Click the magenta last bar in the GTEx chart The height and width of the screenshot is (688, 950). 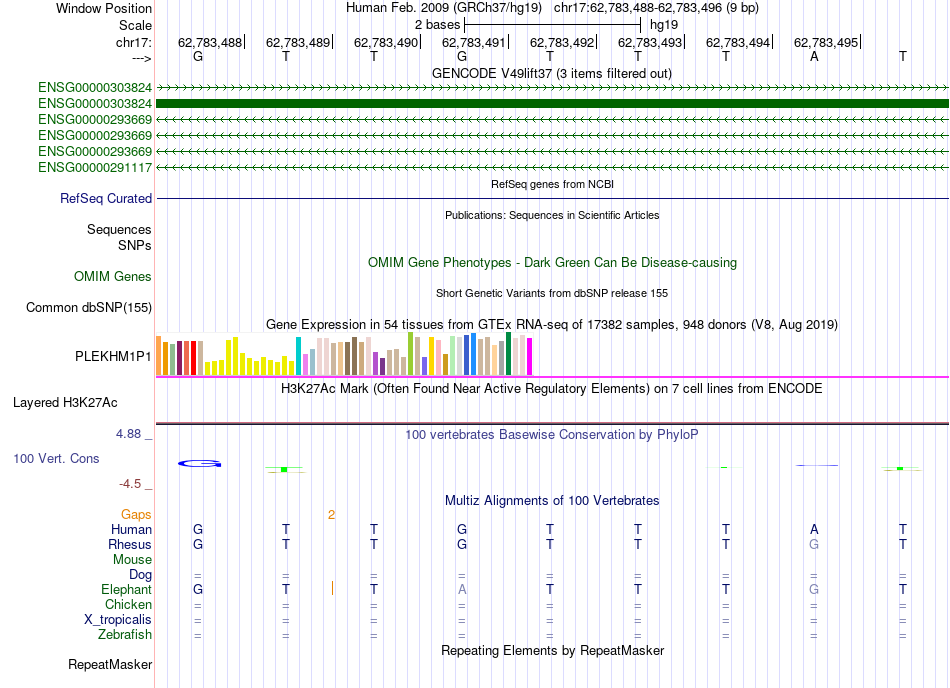click(530, 357)
